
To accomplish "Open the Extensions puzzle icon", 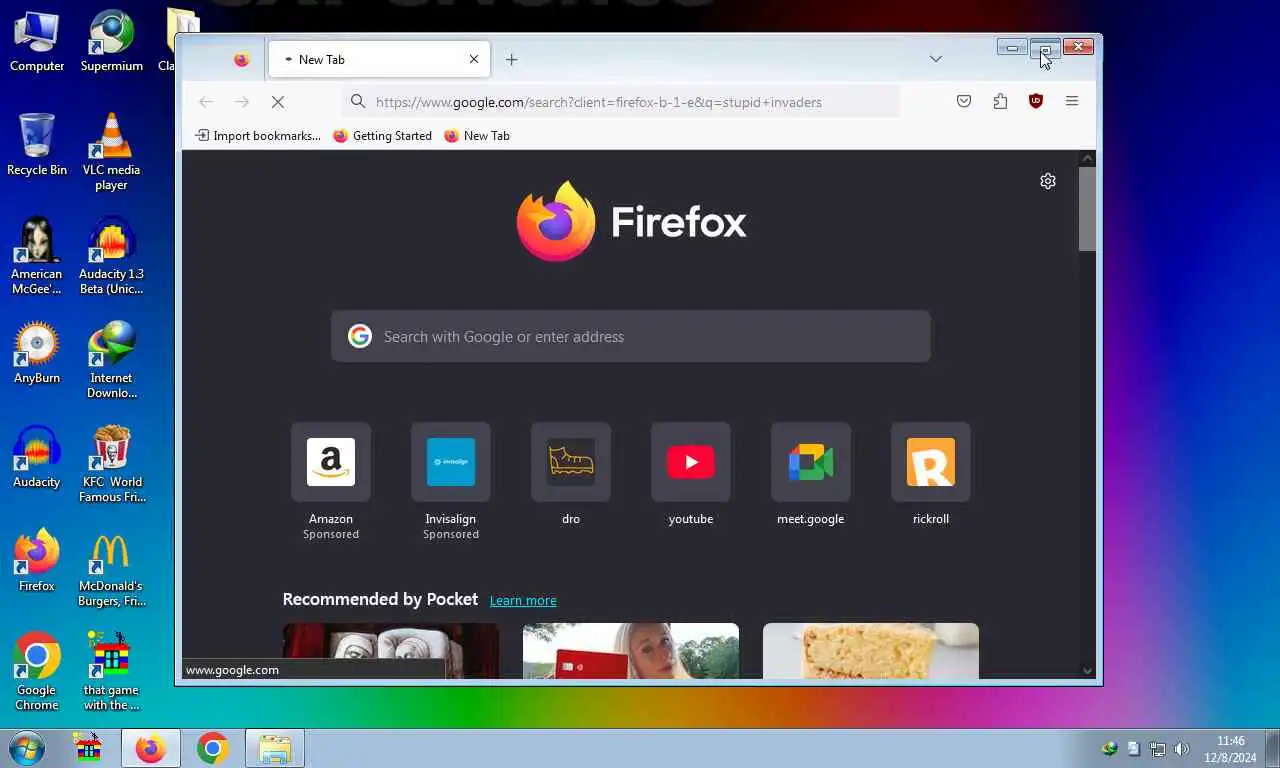I will click(x=1000, y=101).
